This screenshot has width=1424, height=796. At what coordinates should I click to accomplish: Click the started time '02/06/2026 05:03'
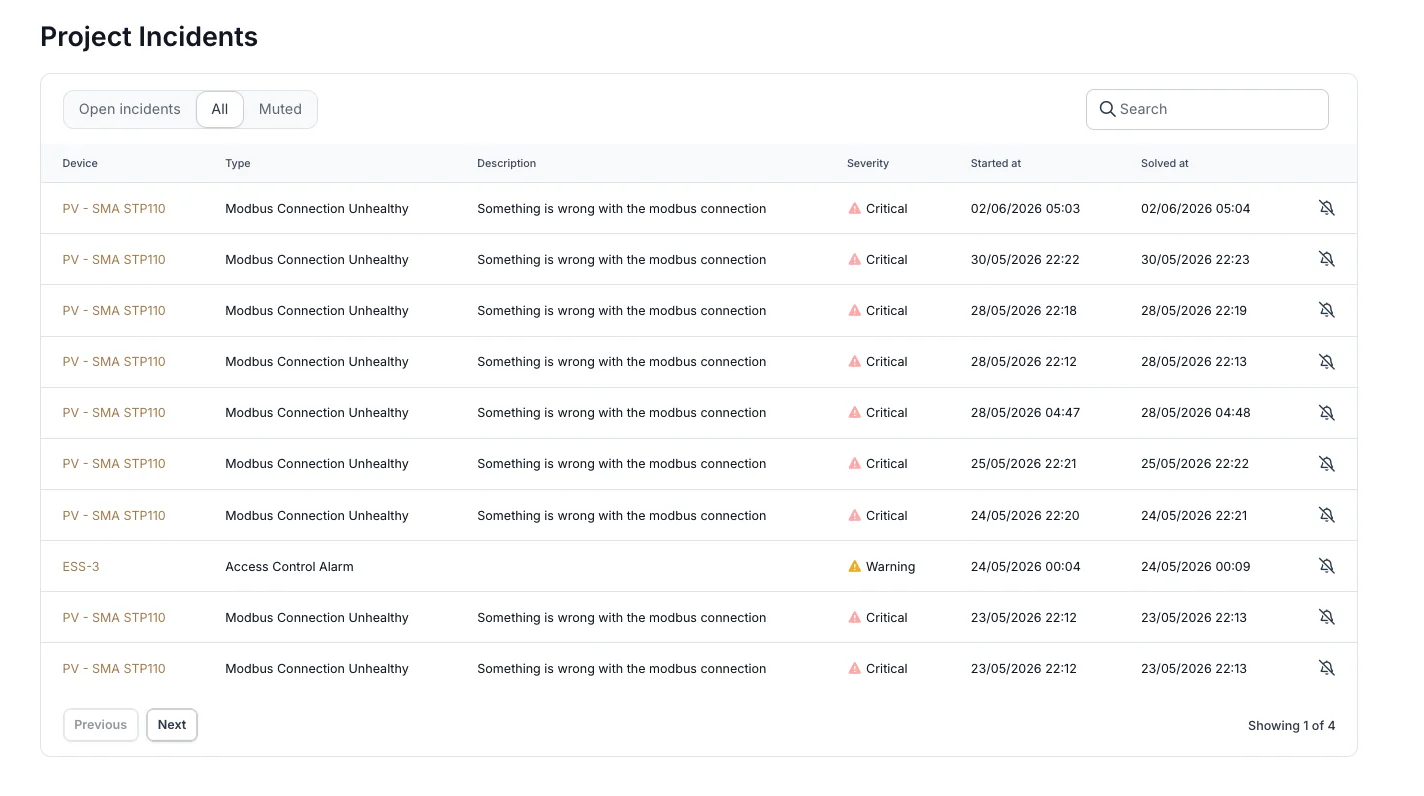point(1025,208)
